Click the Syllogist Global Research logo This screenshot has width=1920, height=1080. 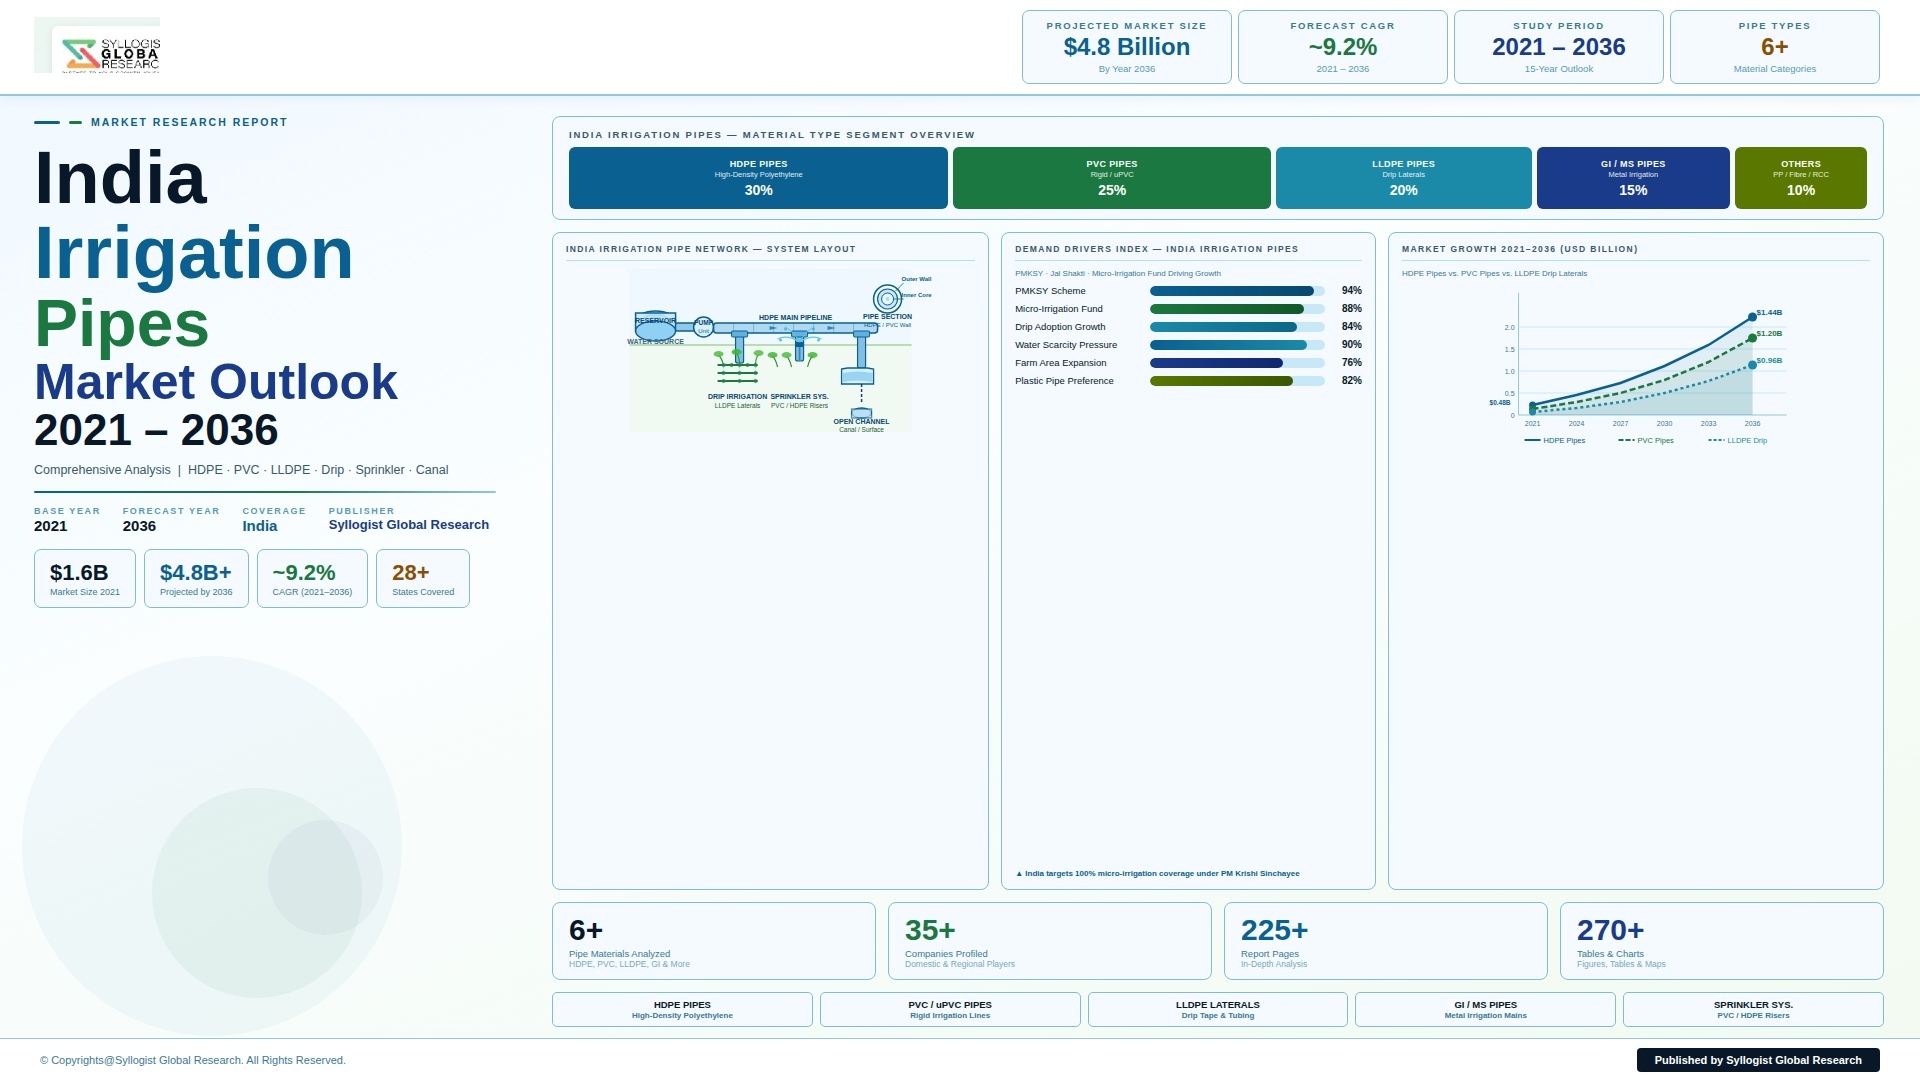point(110,54)
